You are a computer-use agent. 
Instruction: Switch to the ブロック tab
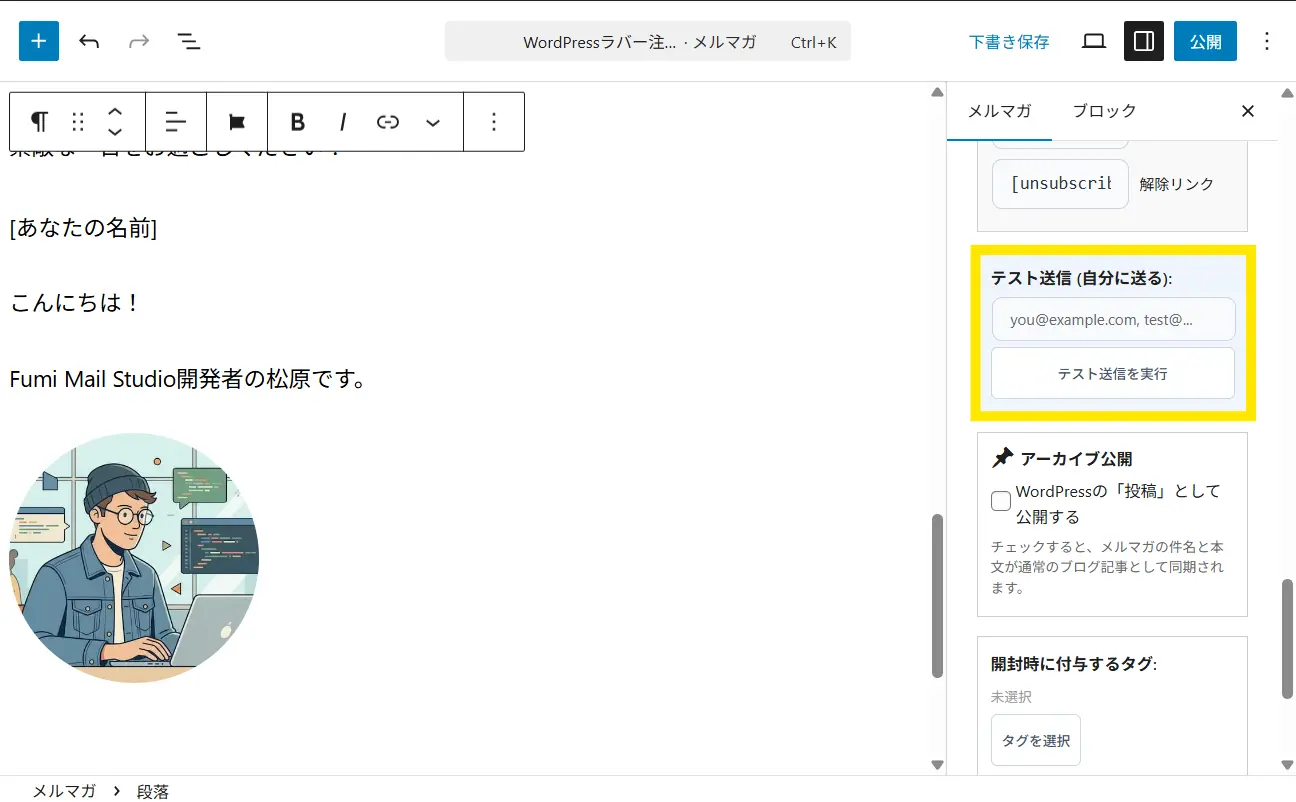1104,111
